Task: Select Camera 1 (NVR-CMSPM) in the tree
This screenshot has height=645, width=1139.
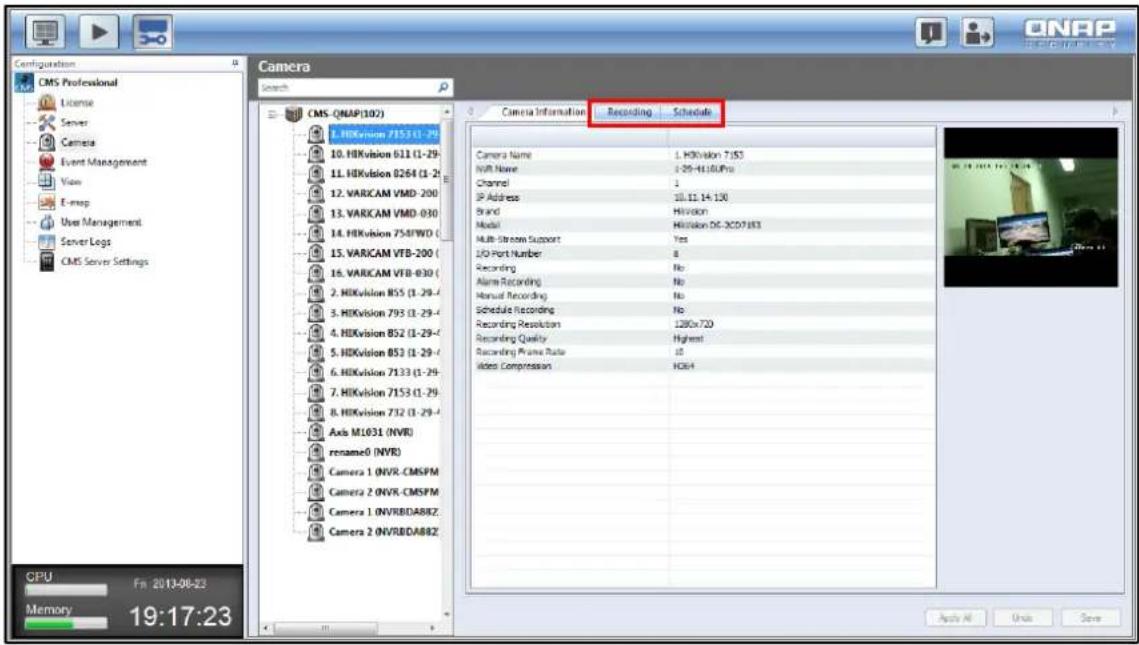Action: (x=384, y=471)
